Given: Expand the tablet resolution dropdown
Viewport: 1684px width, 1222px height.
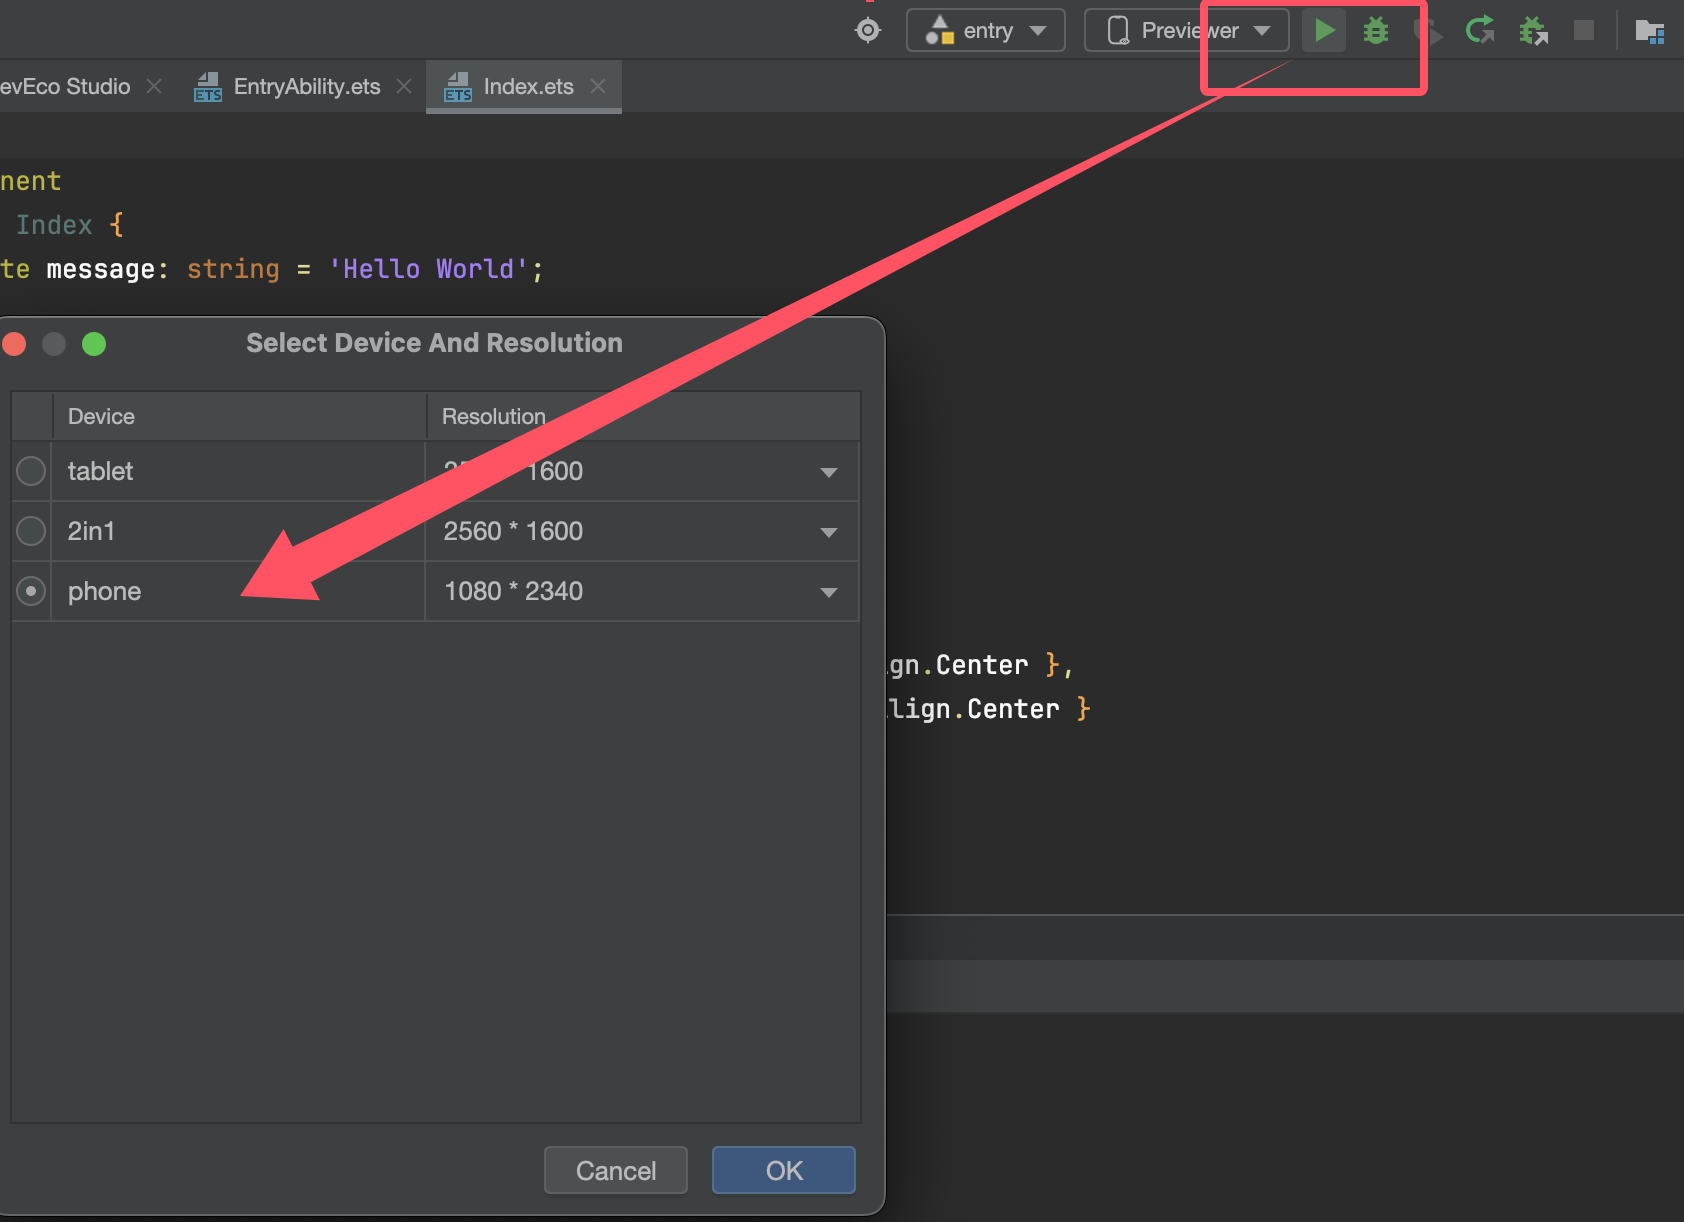Looking at the screenshot, I should click(828, 472).
